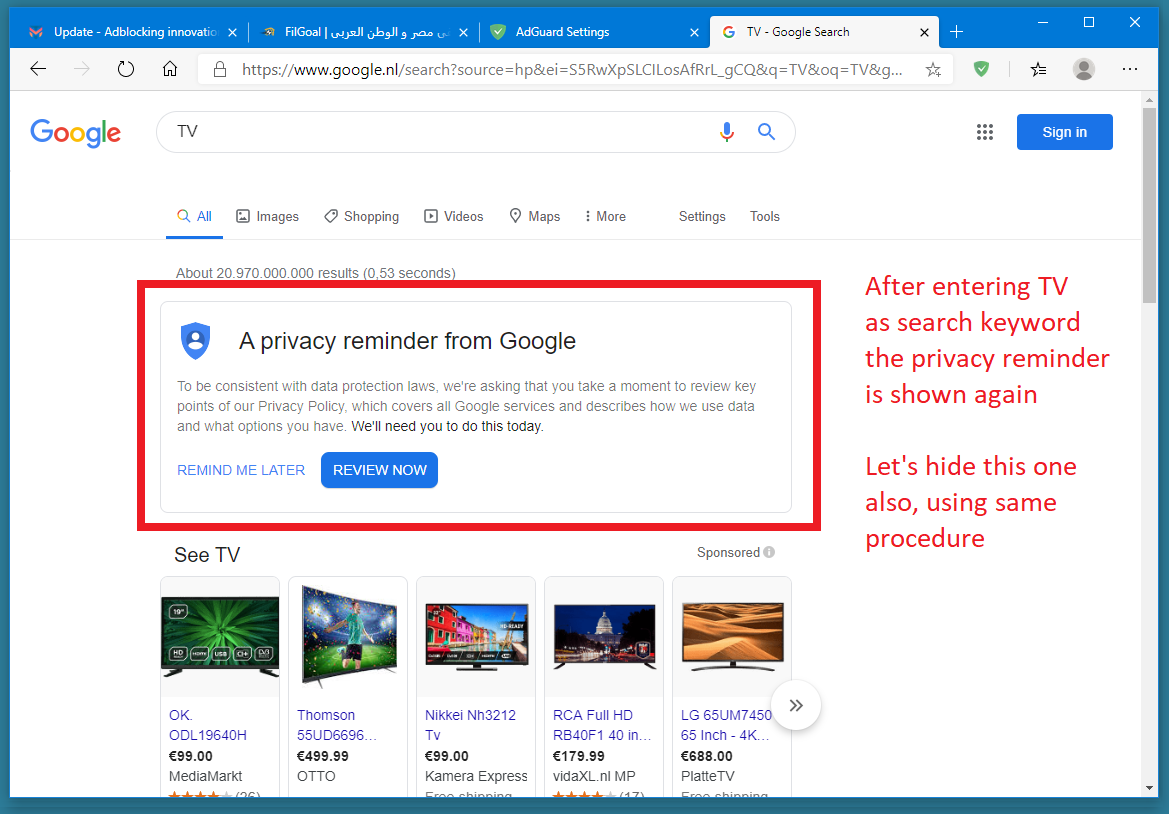Click the scrollbar down arrow
Image resolution: width=1172 pixels, height=814 pixels.
tap(1149, 788)
